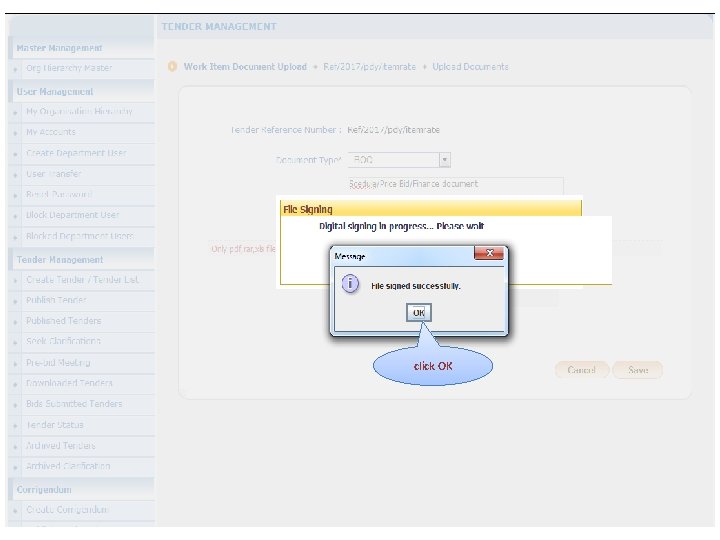Open Archived Clarification
The height and width of the screenshot is (540, 720).
click(x=68, y=466)
